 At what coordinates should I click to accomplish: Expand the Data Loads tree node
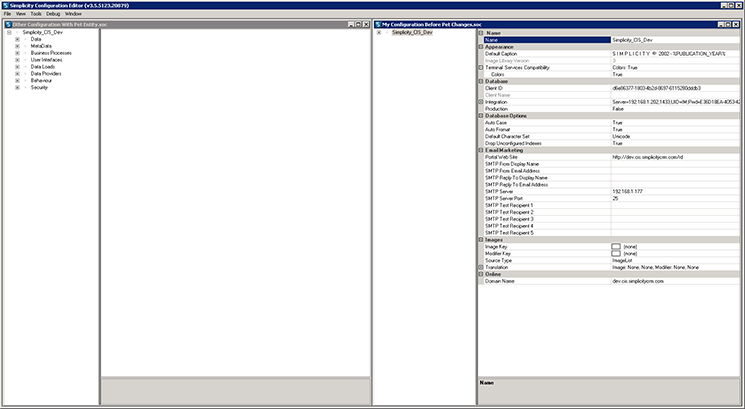(x=18, y=67)
